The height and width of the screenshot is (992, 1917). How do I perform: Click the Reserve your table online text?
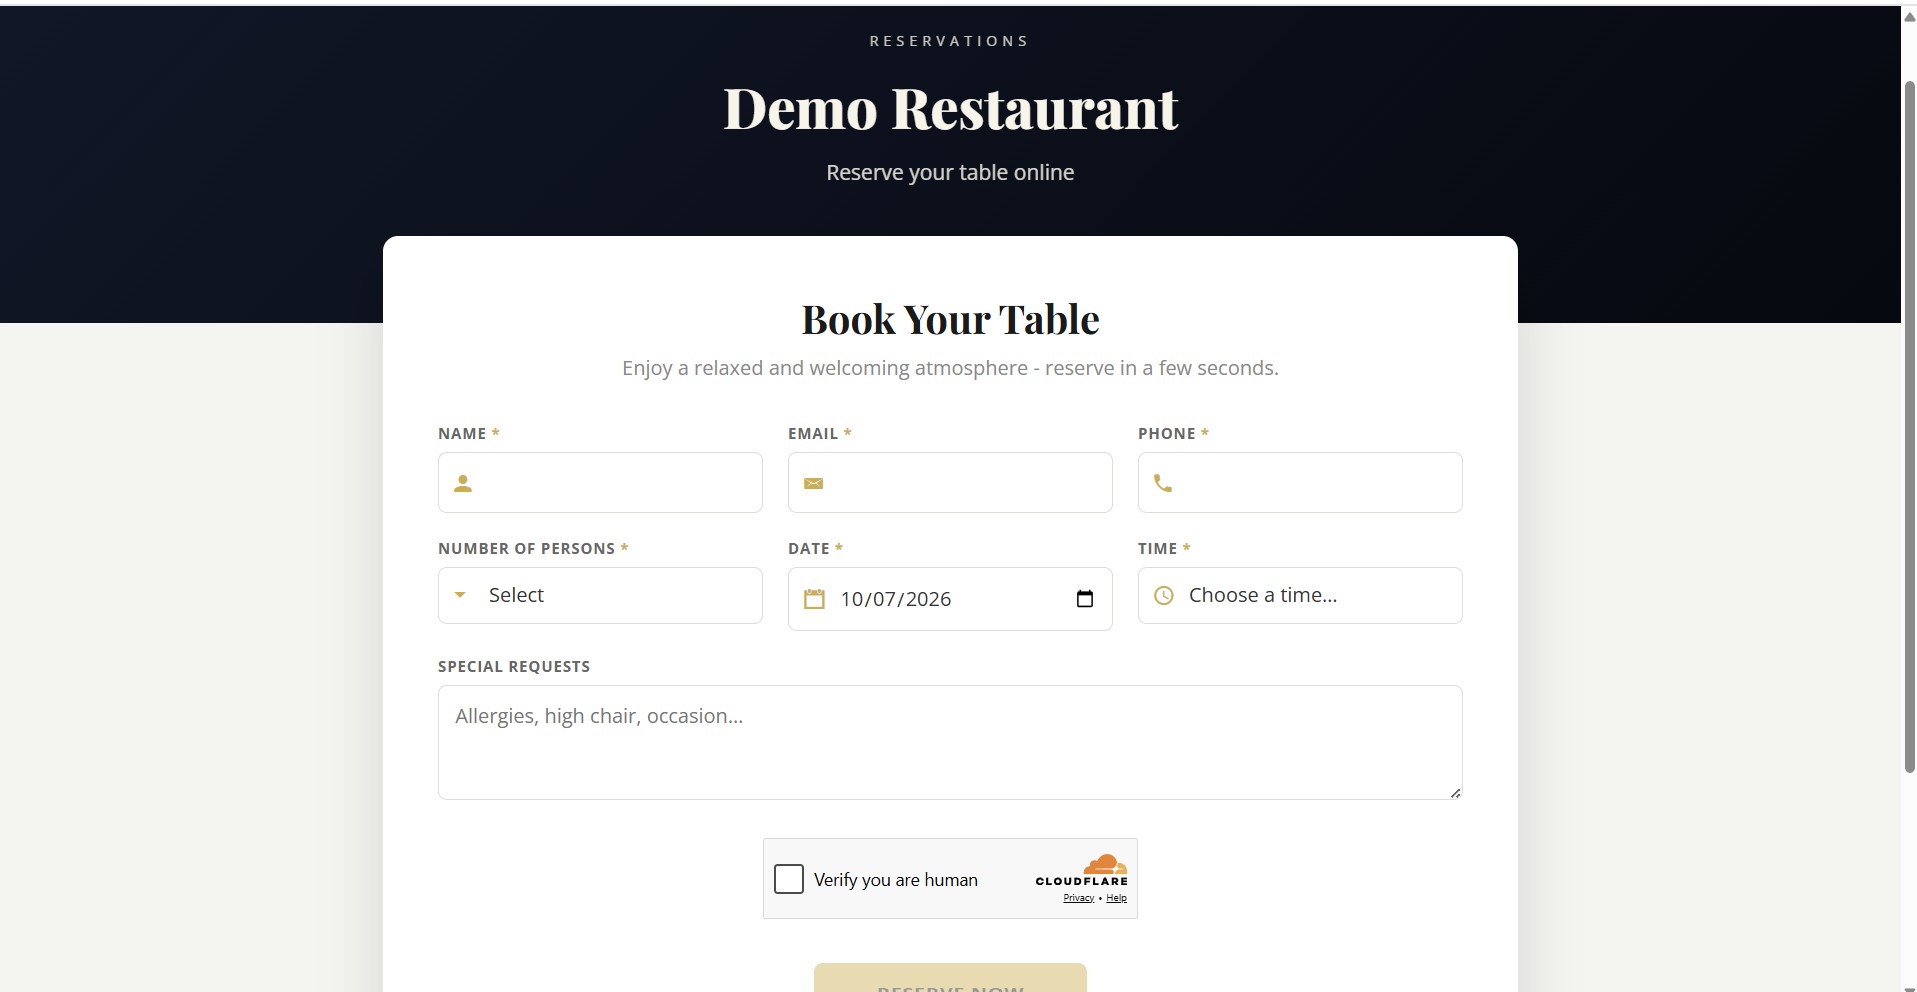tap(950, 173)
